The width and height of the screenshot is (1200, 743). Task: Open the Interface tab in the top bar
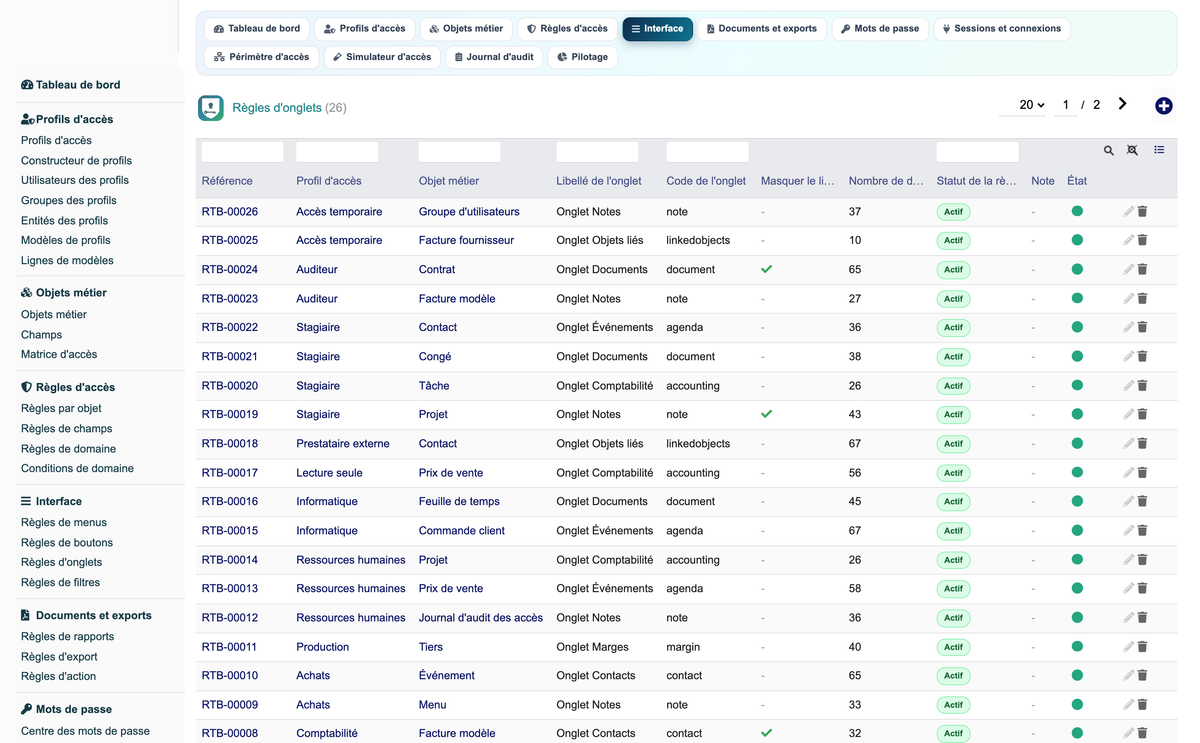point(657,29)
